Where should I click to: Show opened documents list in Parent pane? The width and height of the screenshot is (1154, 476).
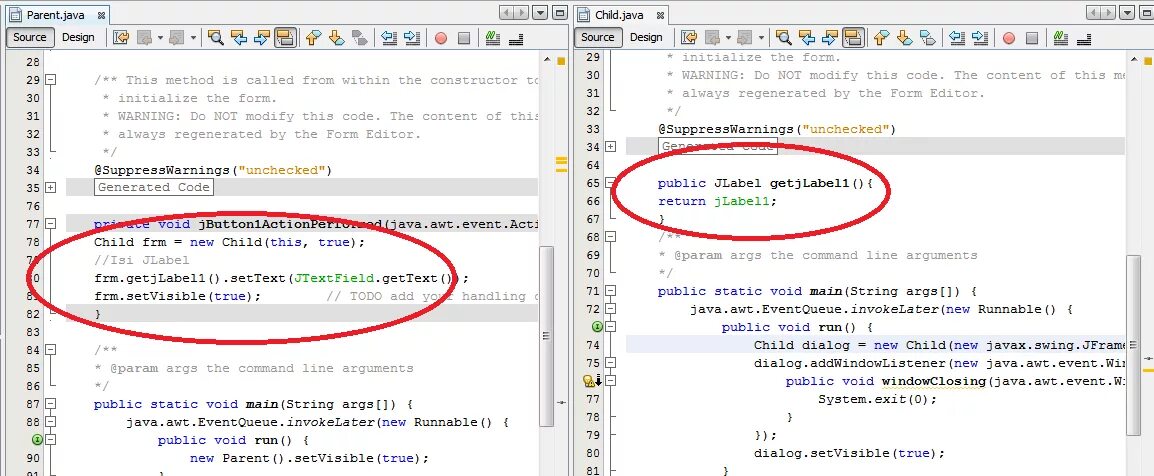pyautogui.click(x=540, y=13)
